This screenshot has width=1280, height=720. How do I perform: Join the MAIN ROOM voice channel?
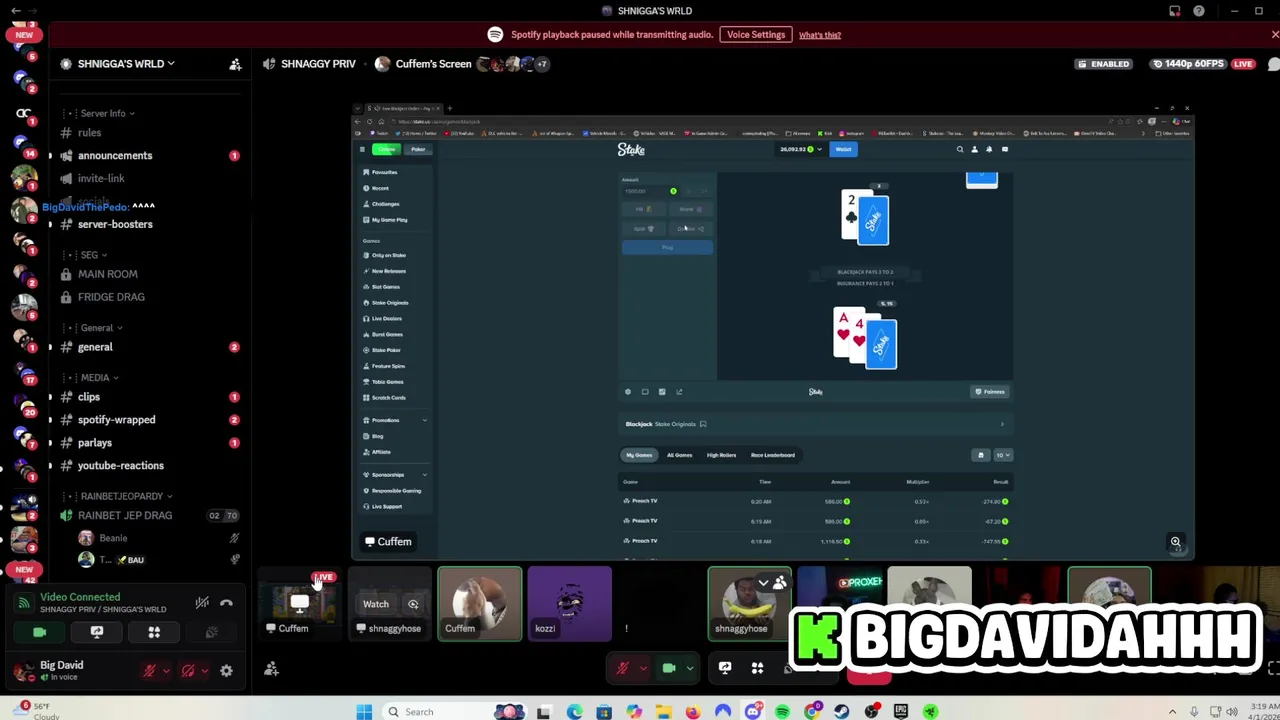click(107, 274)
